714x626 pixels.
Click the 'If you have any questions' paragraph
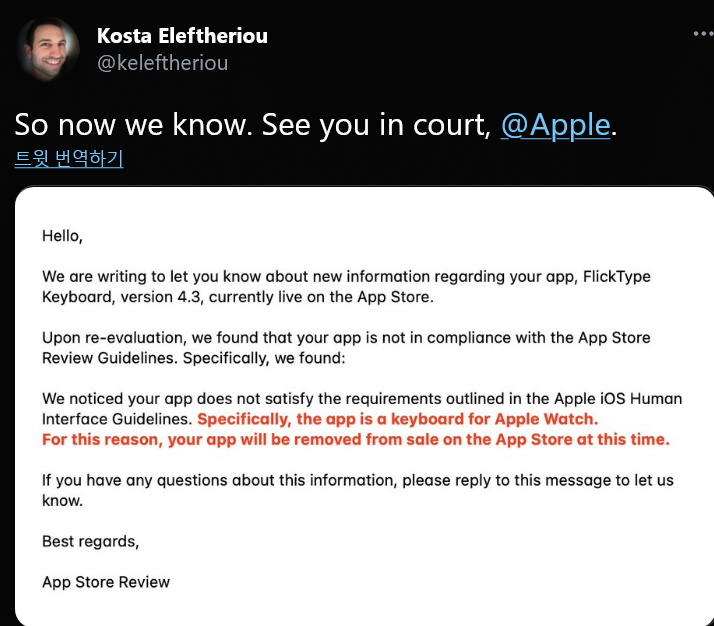[357, 490]
